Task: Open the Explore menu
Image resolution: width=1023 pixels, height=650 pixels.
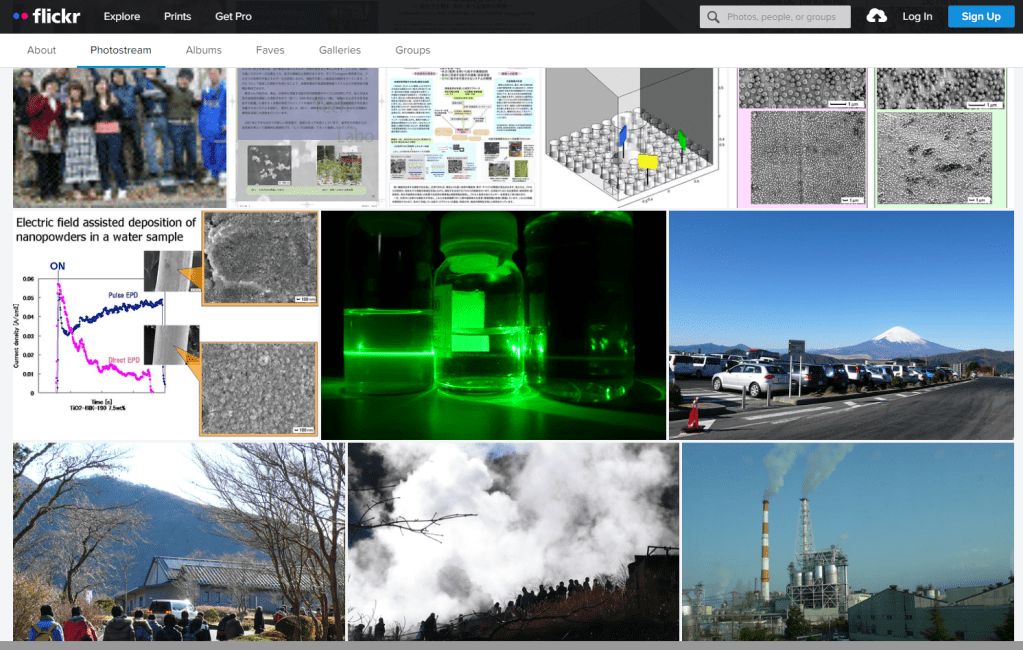Action: pyautogui.click(x=121, y=15)
